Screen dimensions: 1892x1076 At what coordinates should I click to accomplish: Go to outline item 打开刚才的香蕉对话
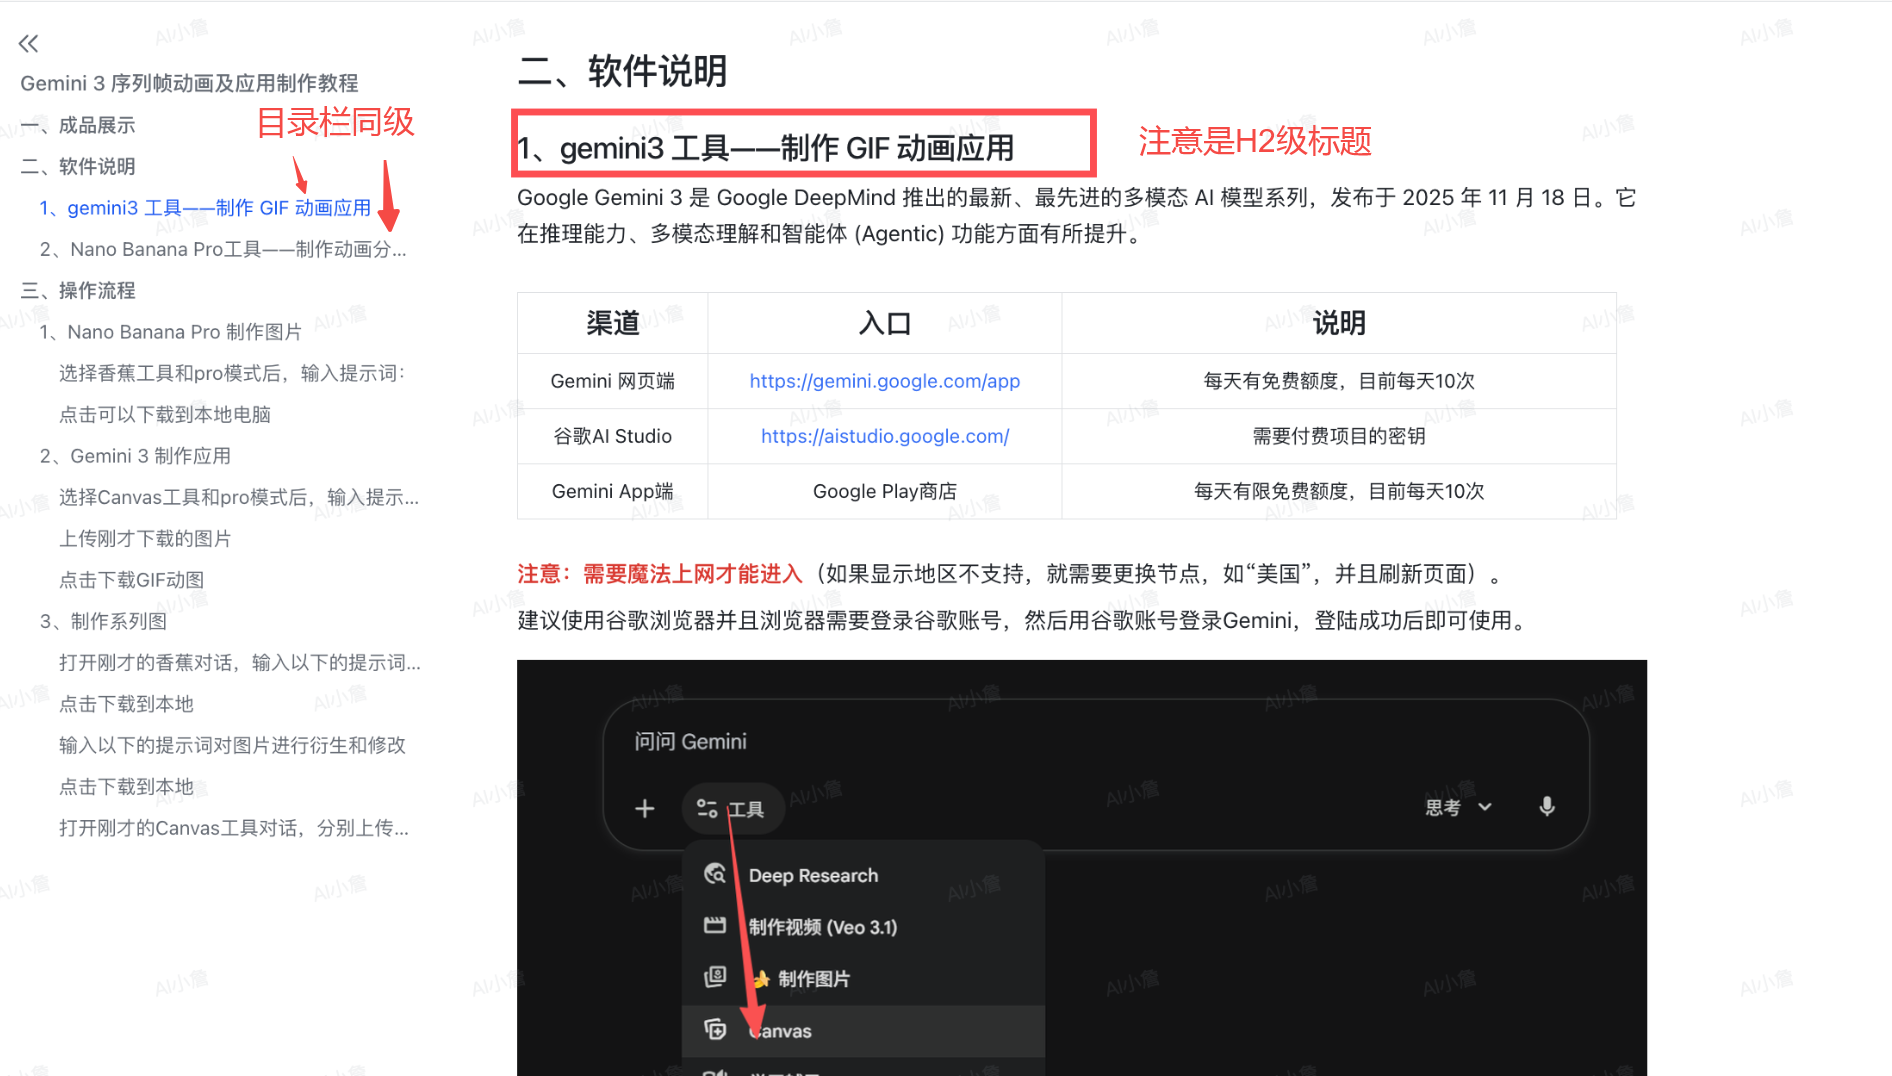[239, 662]
